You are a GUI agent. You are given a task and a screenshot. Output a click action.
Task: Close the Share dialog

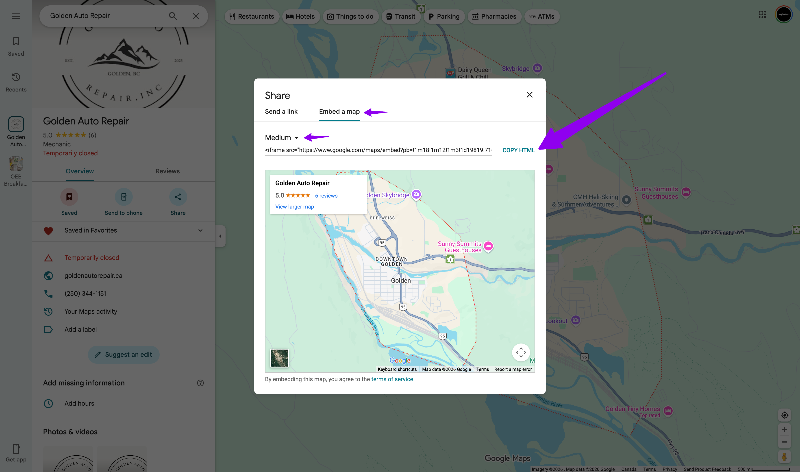point(529,94)
